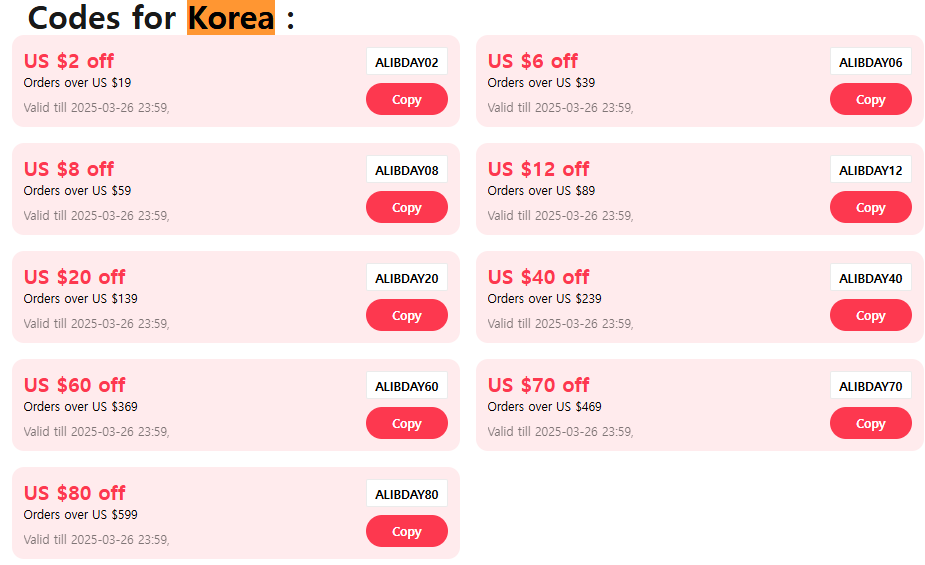Copy the ALIBDAY12 coupon code
The image size is (925, 565).
(870, 207)
